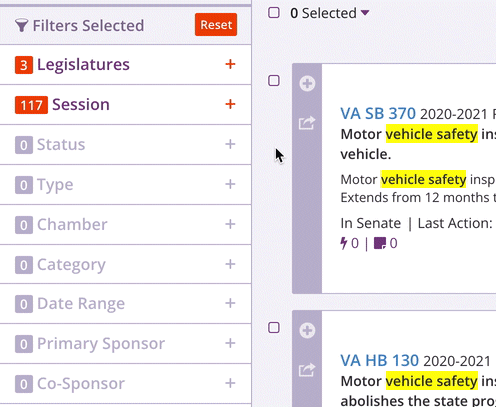Click the share icon for VA SB 370
The image size is (496, 407).
tap(307, 123)
